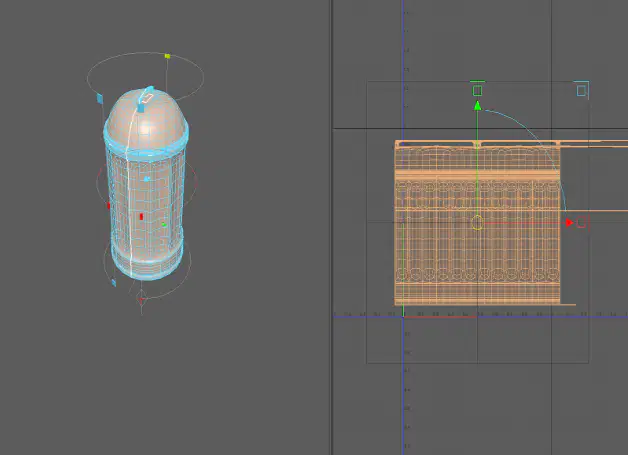628x455 pixels.
Task: Select the green upward move arrow in UV editor
Action: click(477, 106)
